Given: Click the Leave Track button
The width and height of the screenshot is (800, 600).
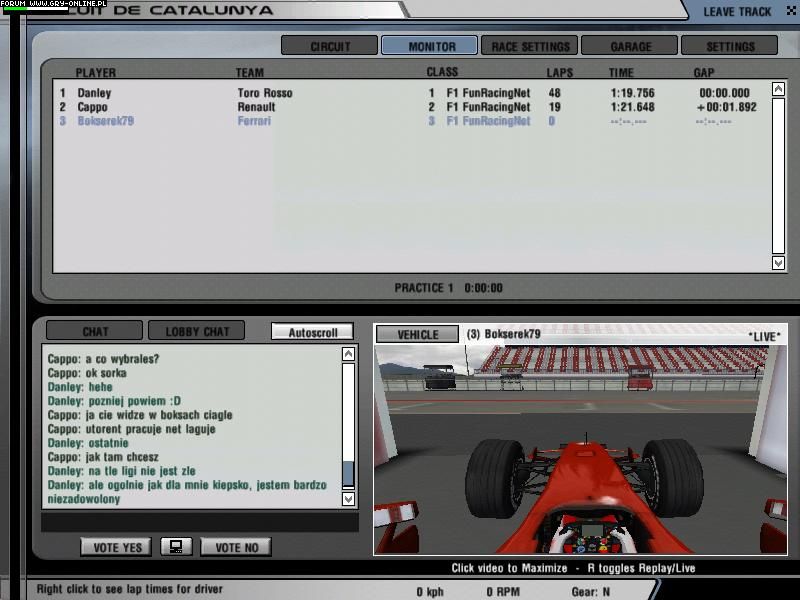Looking at the screenshot, I should 737,11.
